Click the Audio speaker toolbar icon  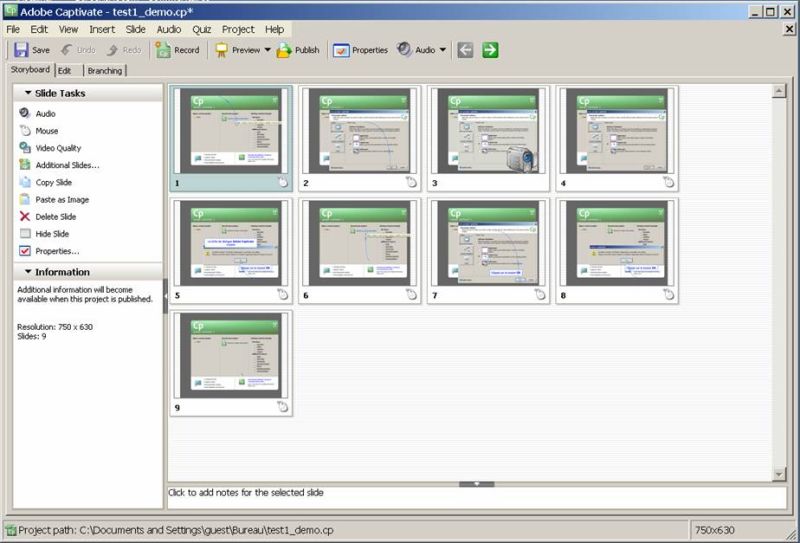pos(404,50)
